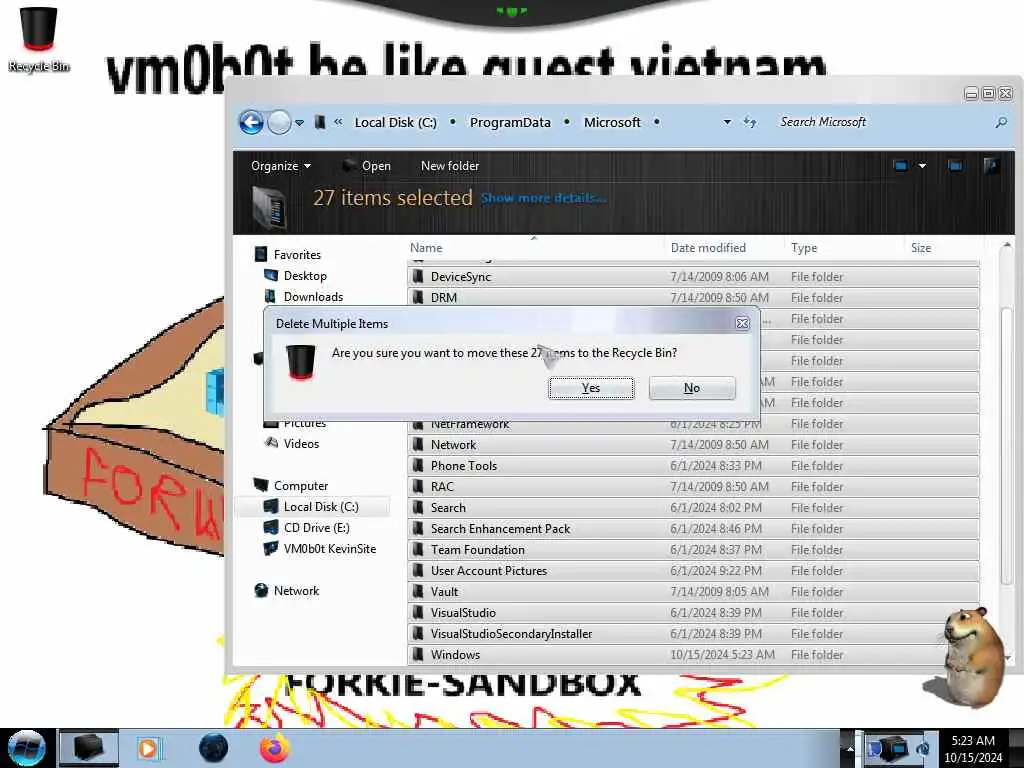Screen dimensions: 1024x768
Task: Cancel deletion with the No button
Action: point(692,388)
